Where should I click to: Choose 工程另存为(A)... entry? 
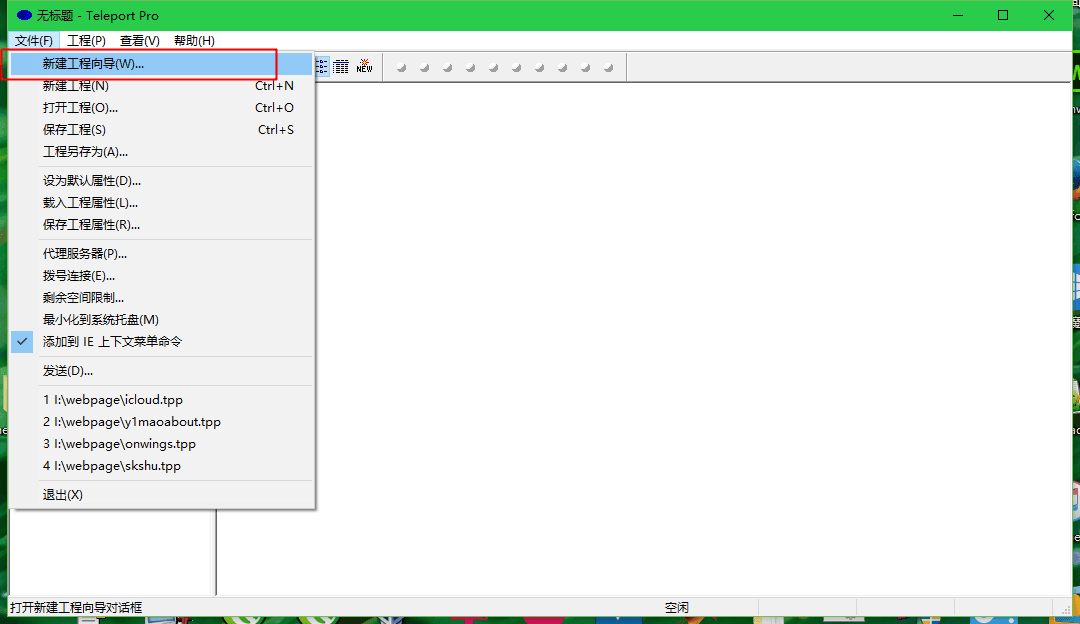coord(163,152)
